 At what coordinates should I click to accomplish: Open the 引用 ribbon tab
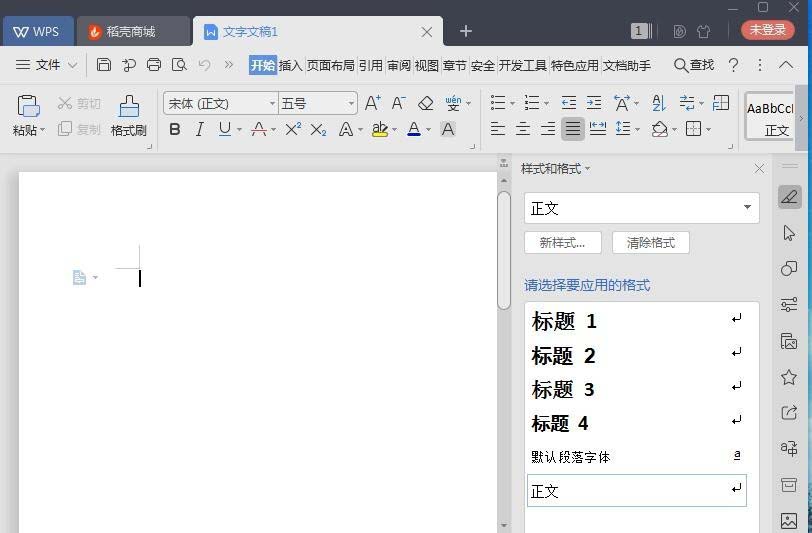[x=370, y=65]
